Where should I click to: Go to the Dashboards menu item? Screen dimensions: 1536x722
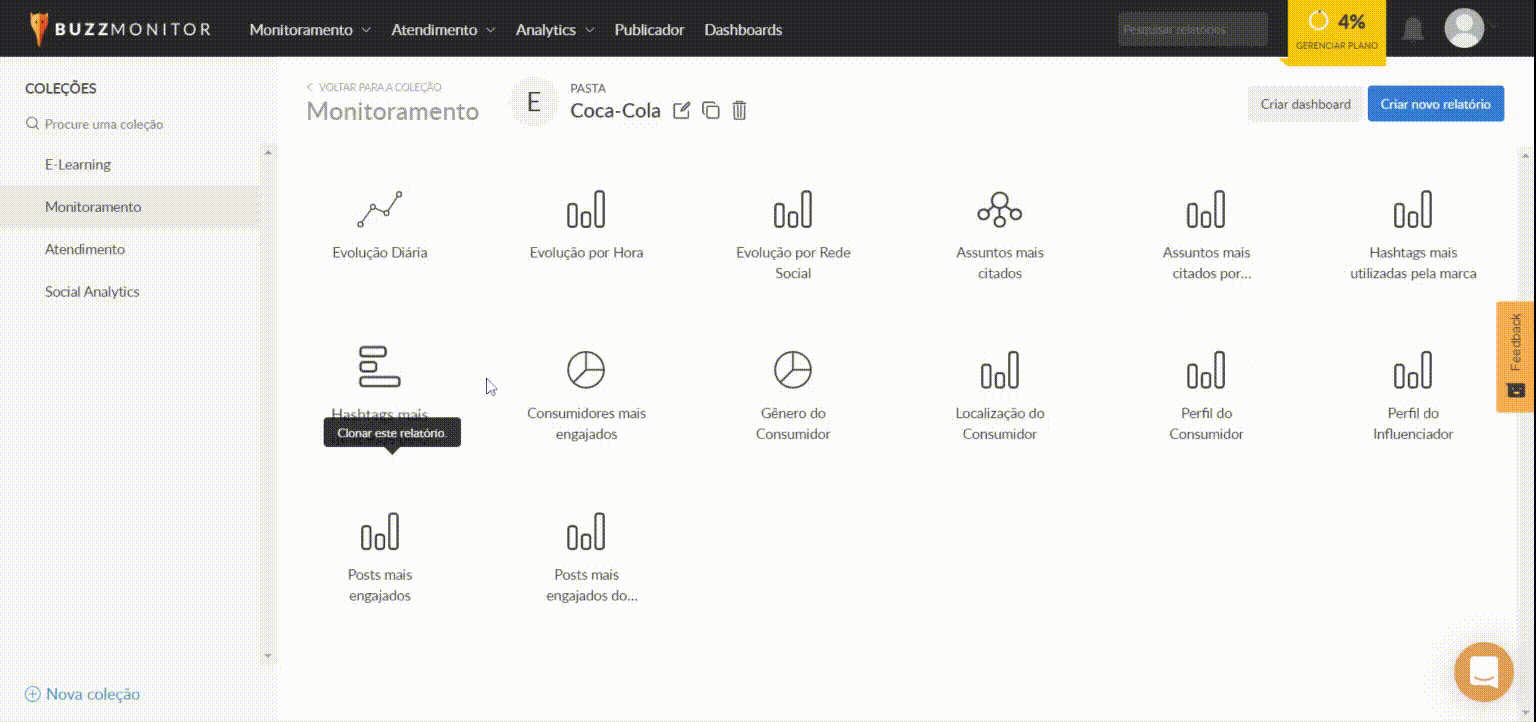[743, 30]
